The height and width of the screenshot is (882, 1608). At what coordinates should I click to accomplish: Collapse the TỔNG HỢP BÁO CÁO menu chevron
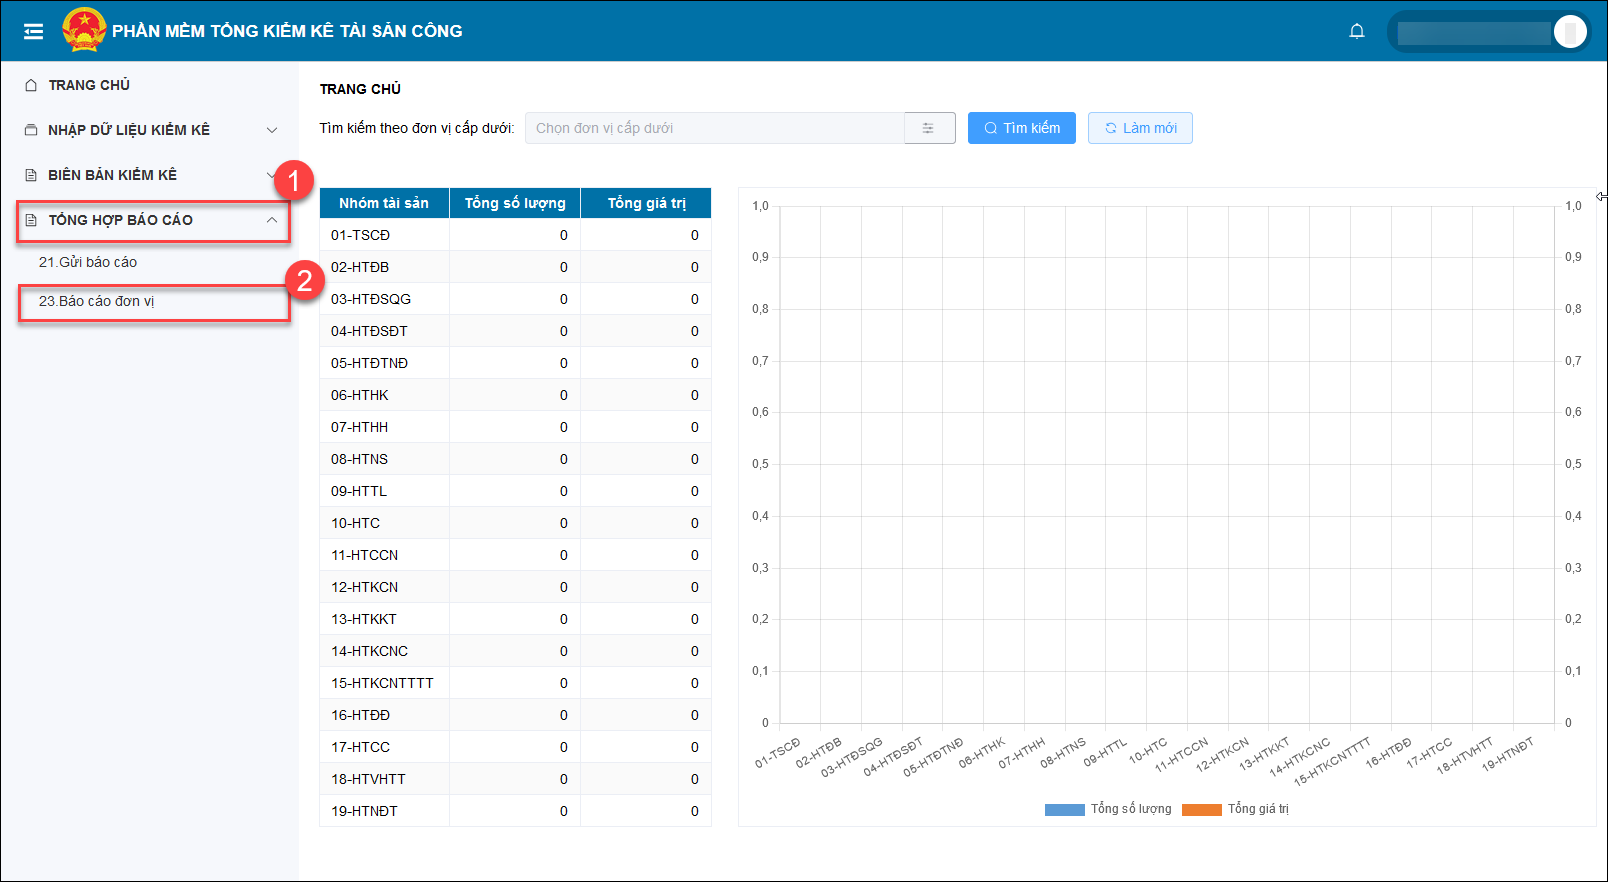(x=272, y=220)
